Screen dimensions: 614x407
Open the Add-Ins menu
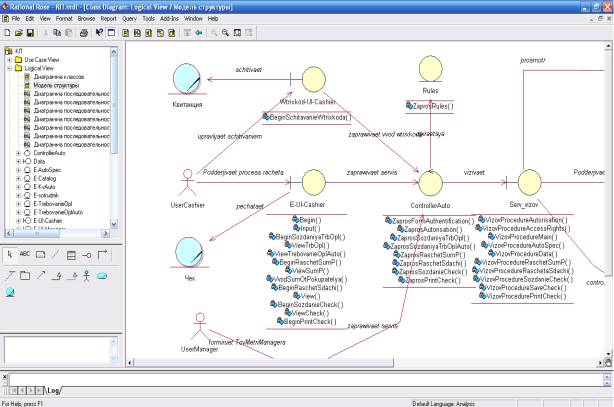click(168, 18)
